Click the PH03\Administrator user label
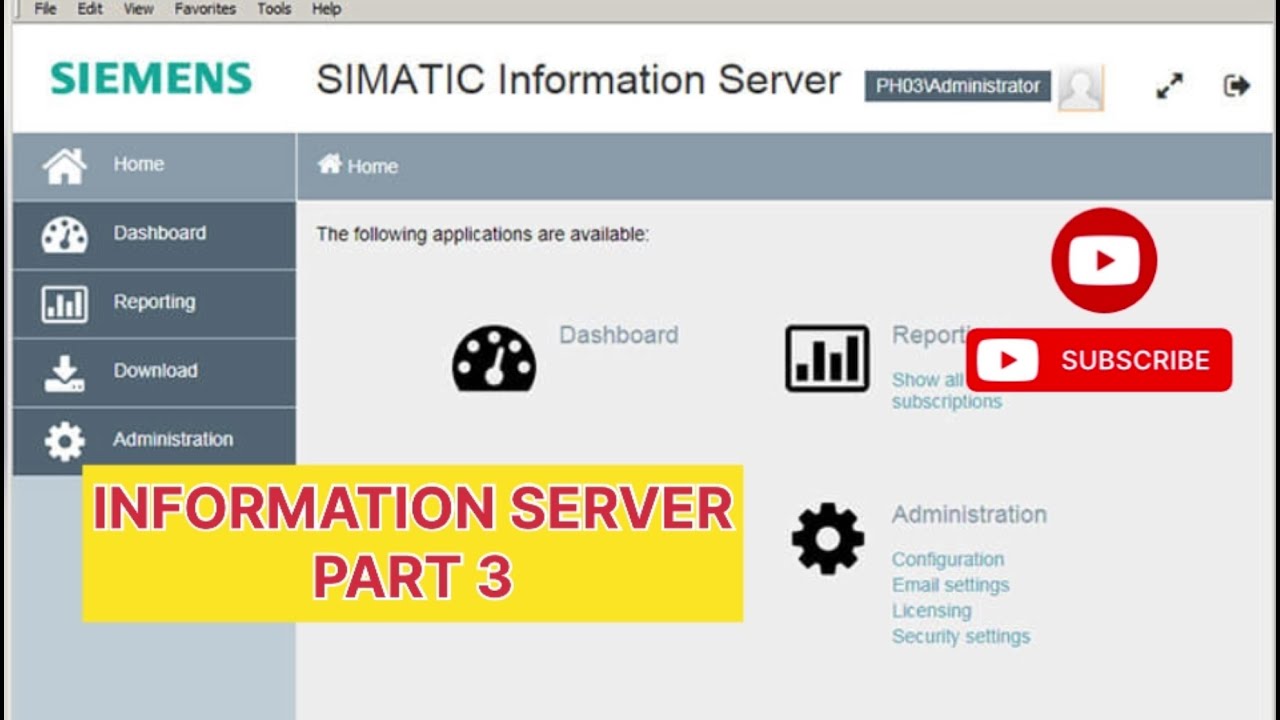This screenshot has height=720, width=1280. (x=958, y=86)
